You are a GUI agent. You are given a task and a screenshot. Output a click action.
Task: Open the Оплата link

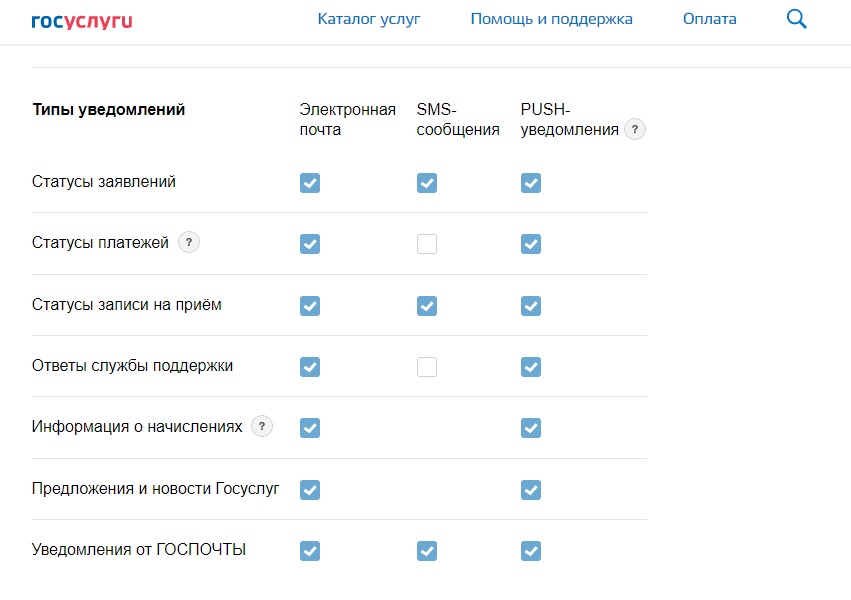709,19
